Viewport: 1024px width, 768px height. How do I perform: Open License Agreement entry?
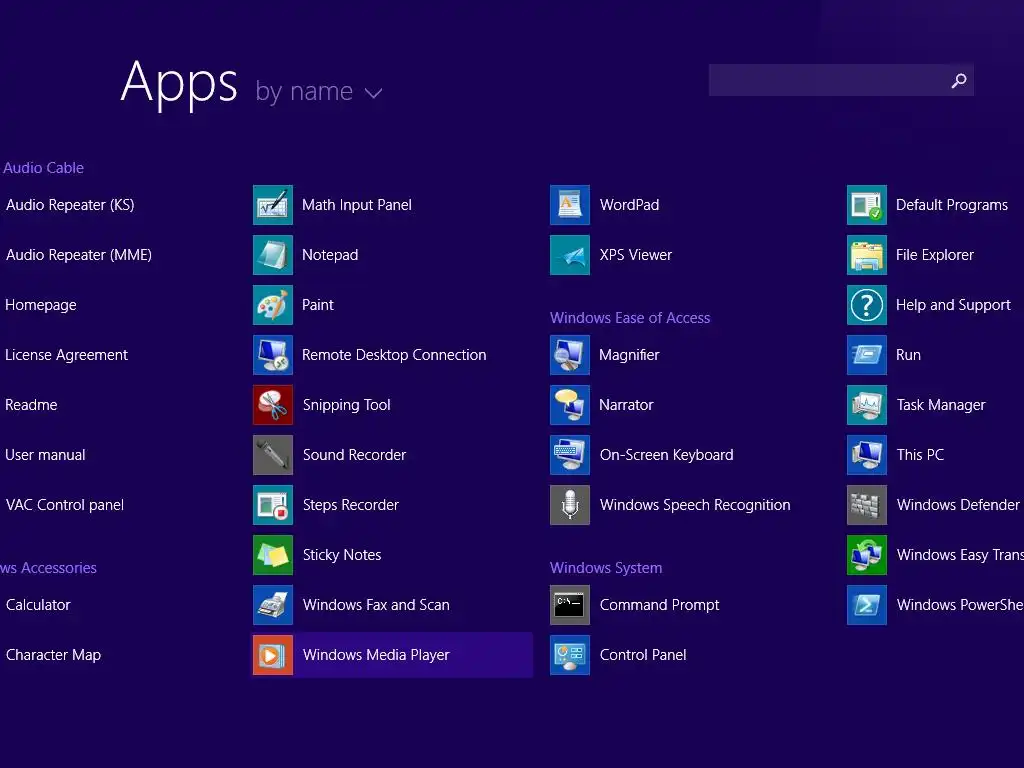[x=66, y=355]
